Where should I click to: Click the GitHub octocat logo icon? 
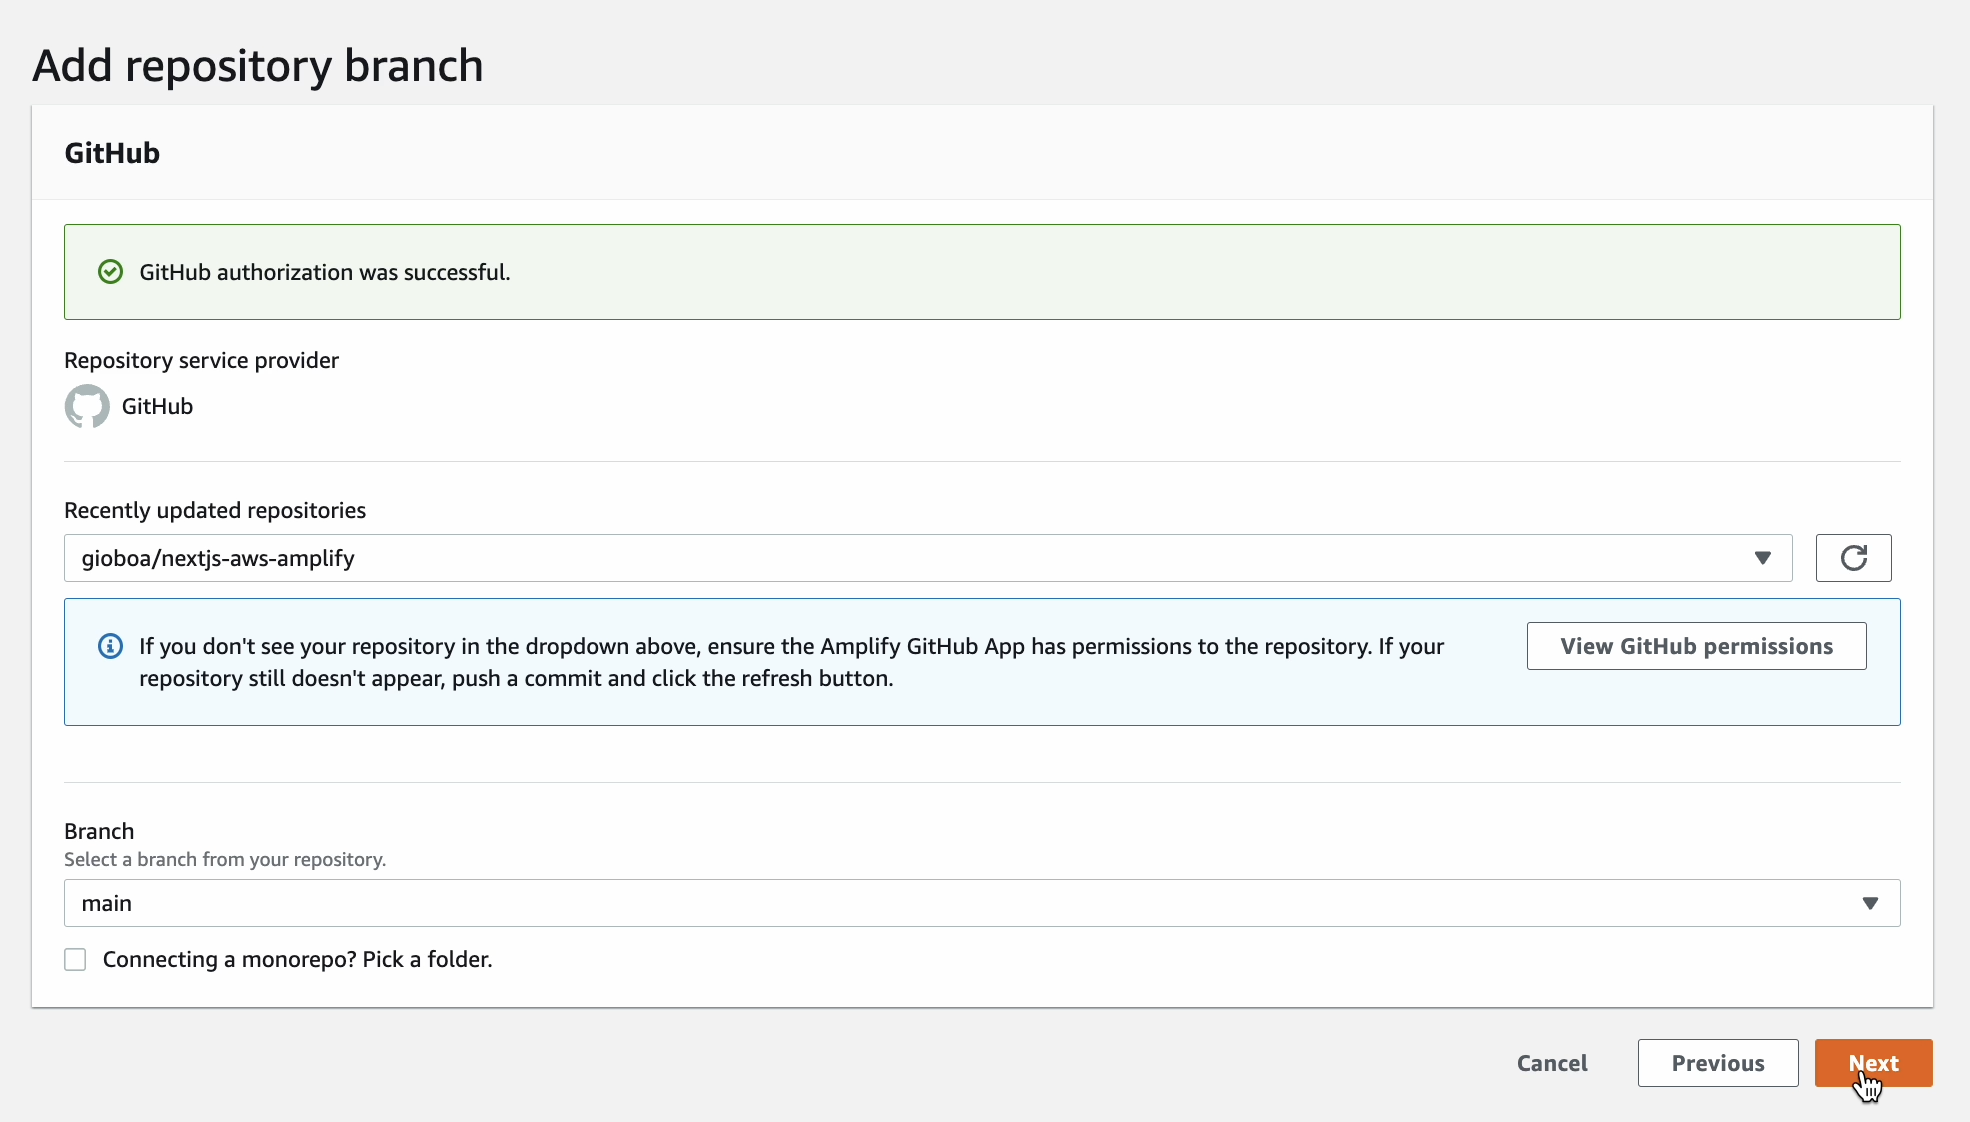click(87, 406)
